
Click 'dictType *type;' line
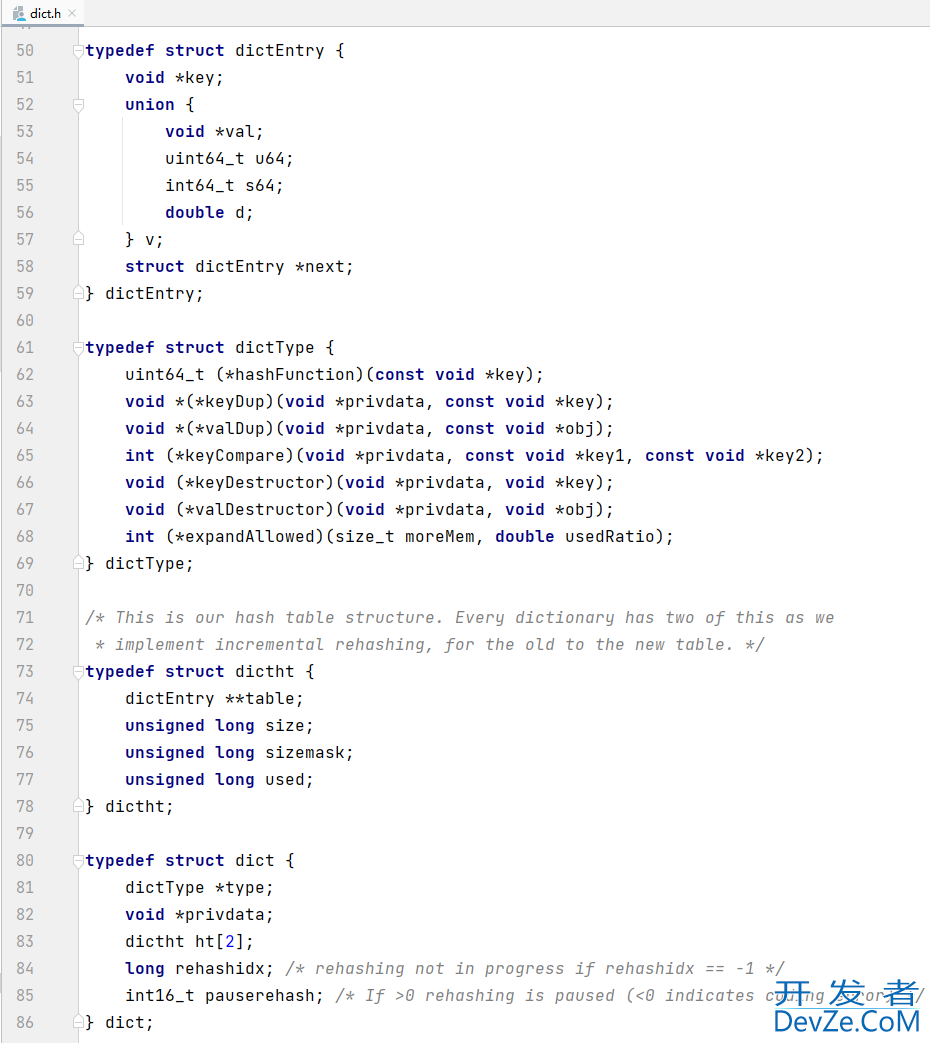[x=200, y=887]
